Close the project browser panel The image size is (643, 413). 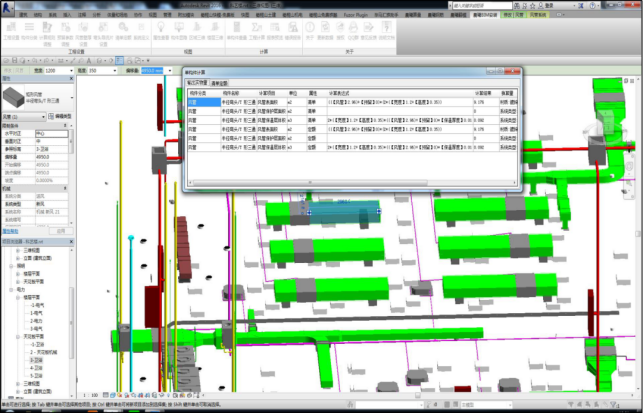72,241
